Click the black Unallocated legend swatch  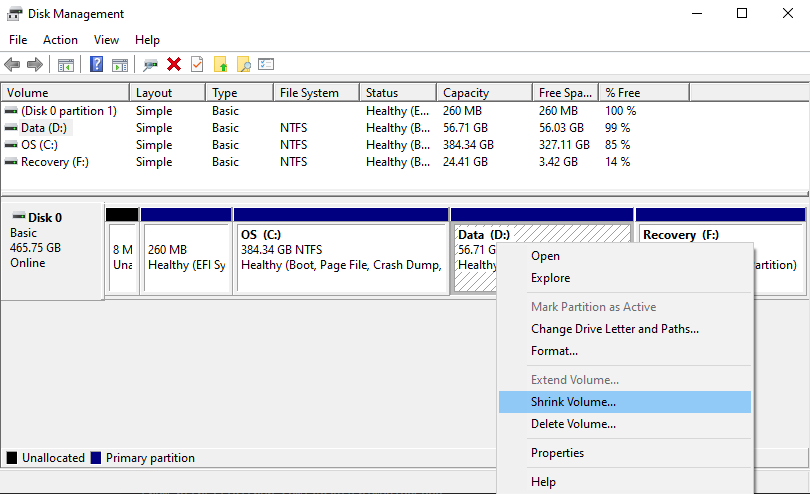pyautogui.click(x=11, y=458)
